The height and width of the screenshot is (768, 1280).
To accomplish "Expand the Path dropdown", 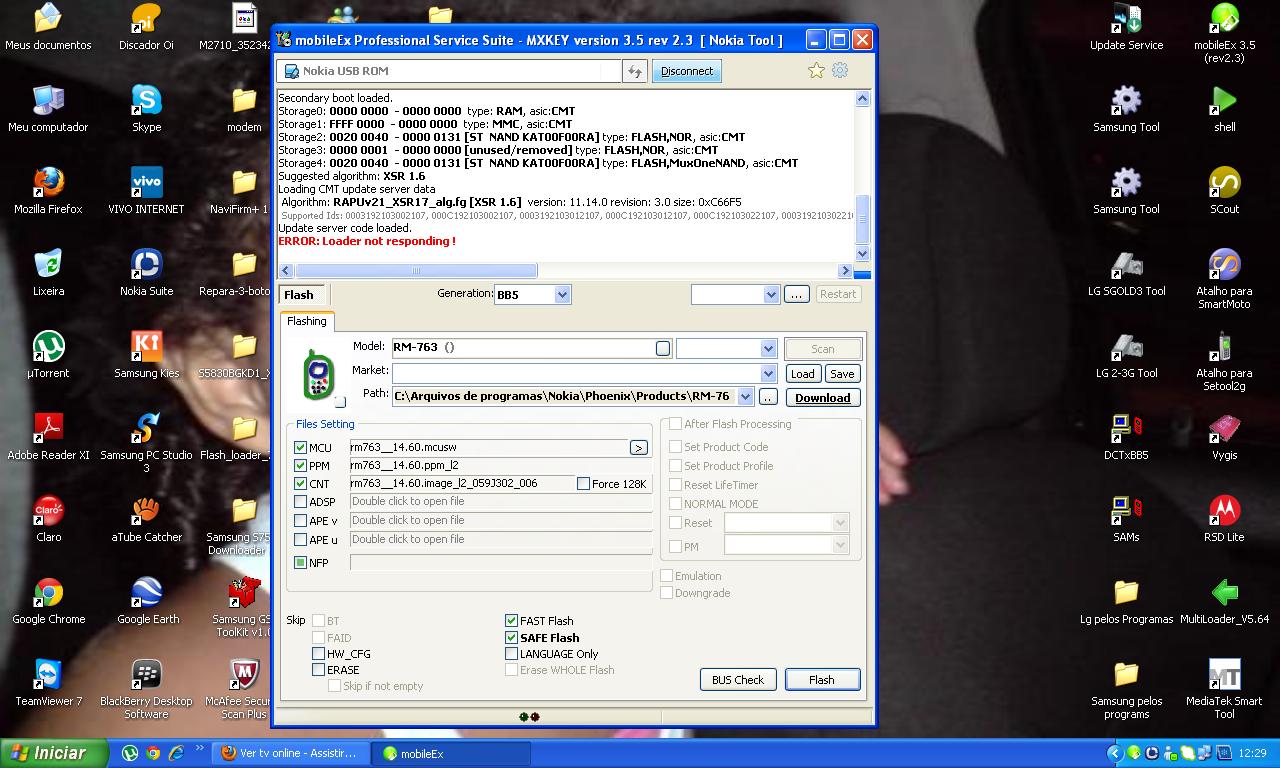I will coord(745,397).
